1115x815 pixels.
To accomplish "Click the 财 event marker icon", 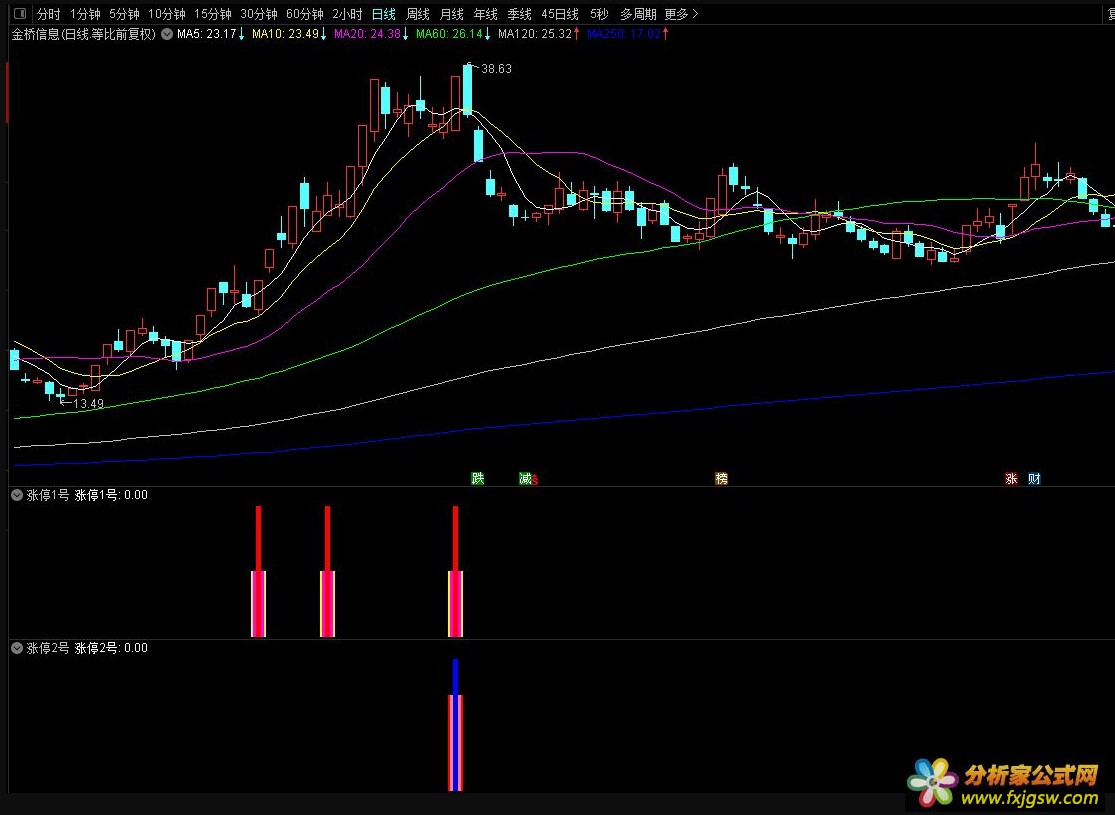I will tap(1034, 479).
